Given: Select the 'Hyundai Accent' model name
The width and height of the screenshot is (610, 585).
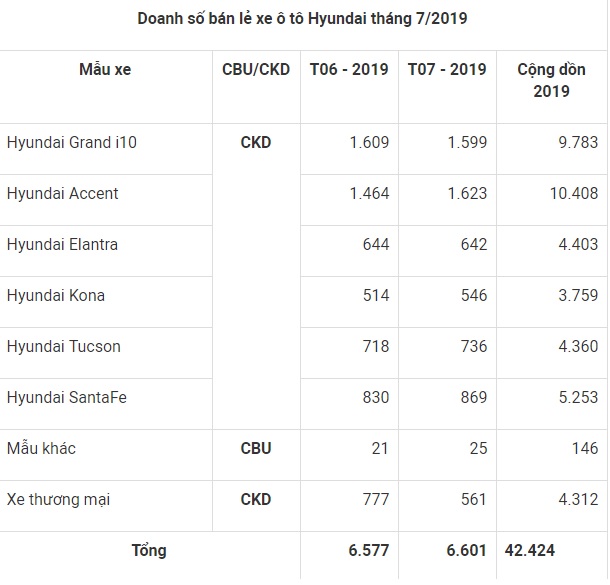Looking at the screenshot, I should click(x=62, y=193).
